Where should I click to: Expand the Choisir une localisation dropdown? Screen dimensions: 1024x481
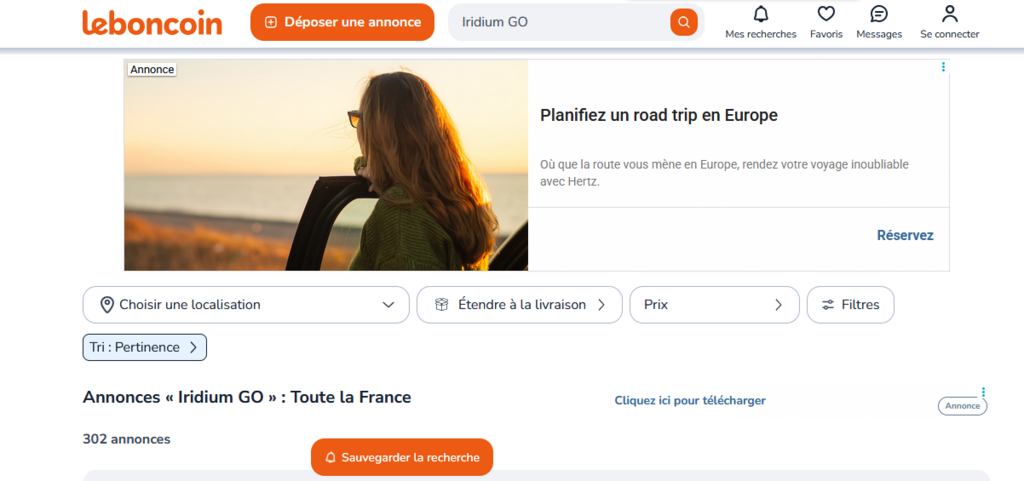[x=388, y=305]
